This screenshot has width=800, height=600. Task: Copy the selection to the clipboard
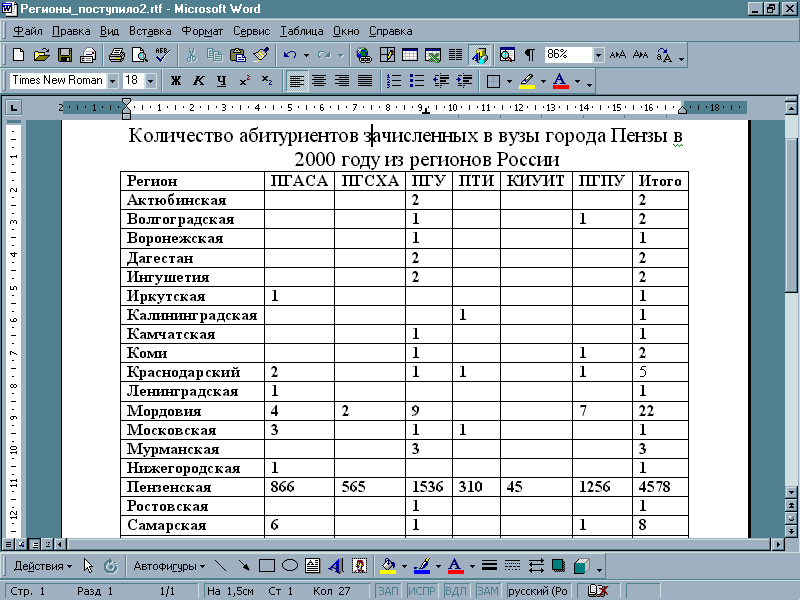[215, 55]
